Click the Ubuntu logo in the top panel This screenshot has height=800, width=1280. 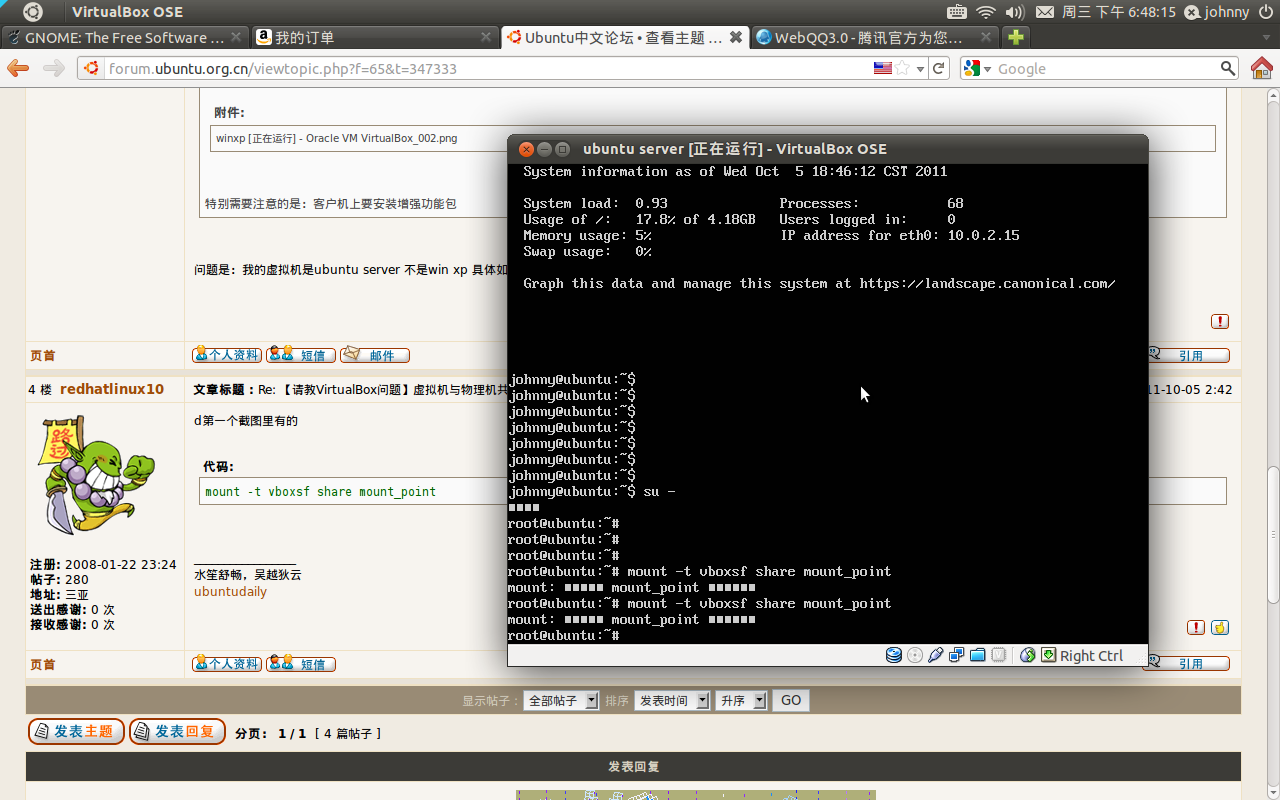tap(33, 12)
